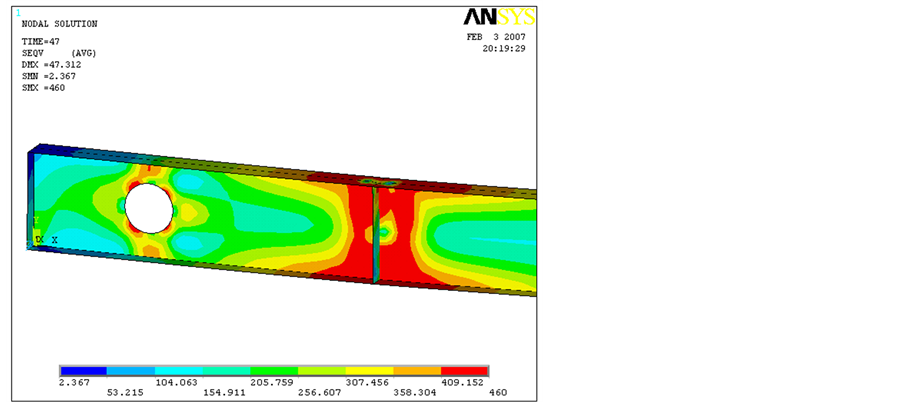Click the circular hole in the beam web

coord(148,208)
